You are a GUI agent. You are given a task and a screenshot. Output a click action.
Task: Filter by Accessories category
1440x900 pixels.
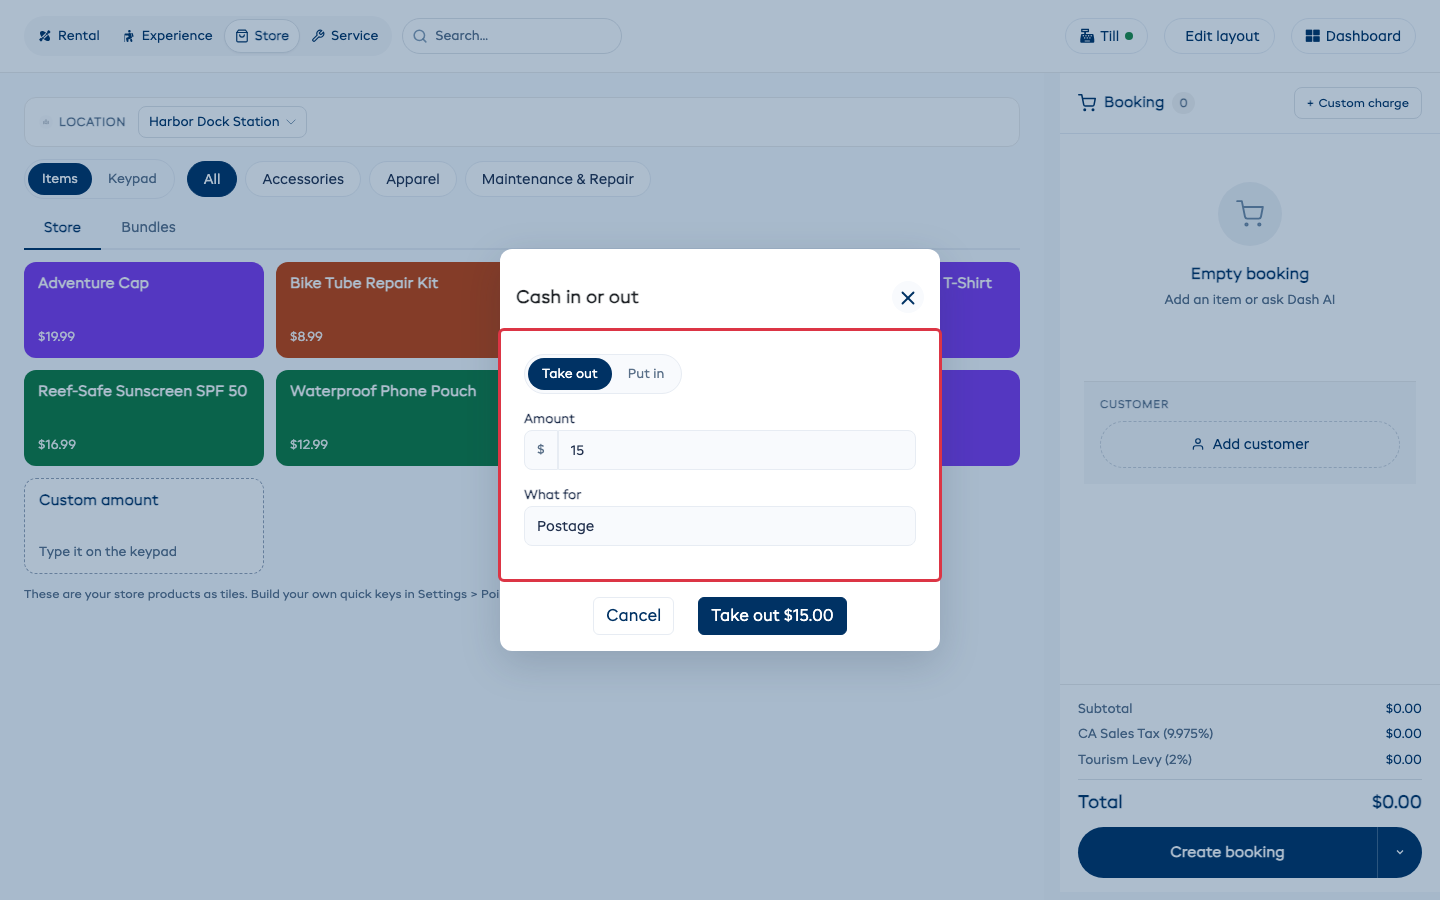point(303,179)
